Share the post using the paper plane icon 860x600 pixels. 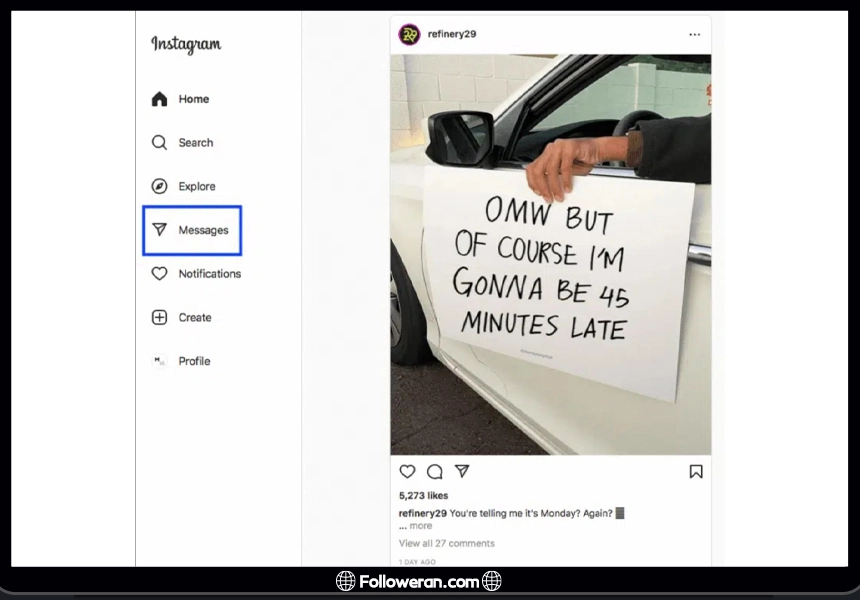pos(462,471)
